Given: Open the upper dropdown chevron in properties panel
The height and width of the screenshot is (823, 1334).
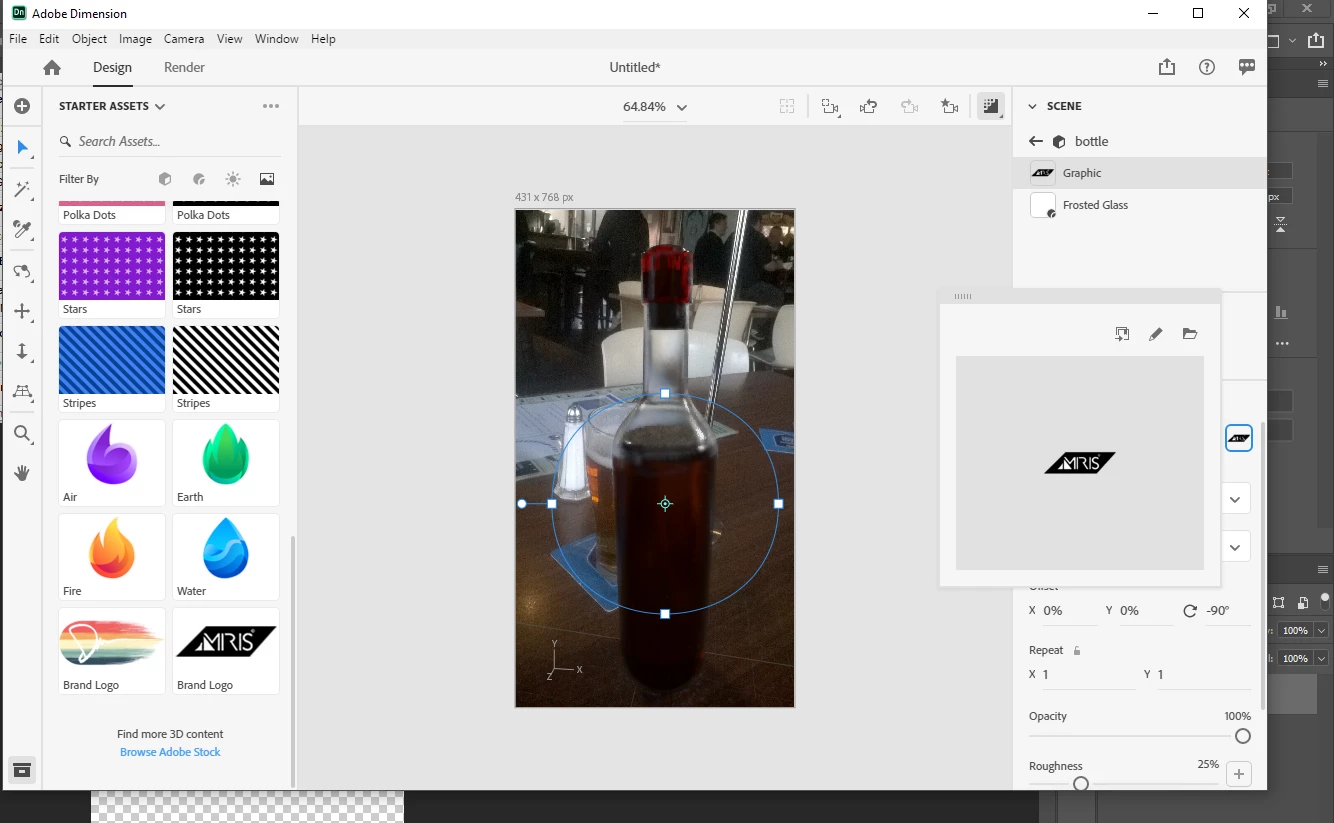Looking at the screenshot, I should click(x=1235, y=499).
